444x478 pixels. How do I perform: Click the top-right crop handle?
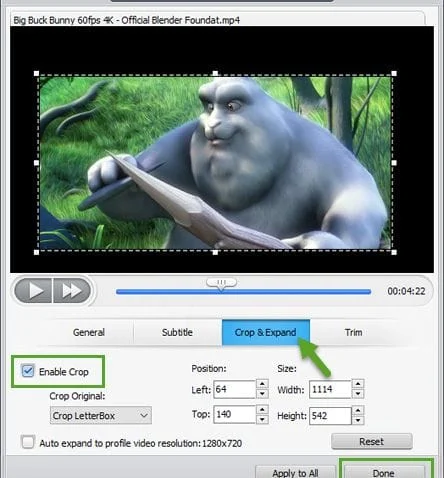394,73
